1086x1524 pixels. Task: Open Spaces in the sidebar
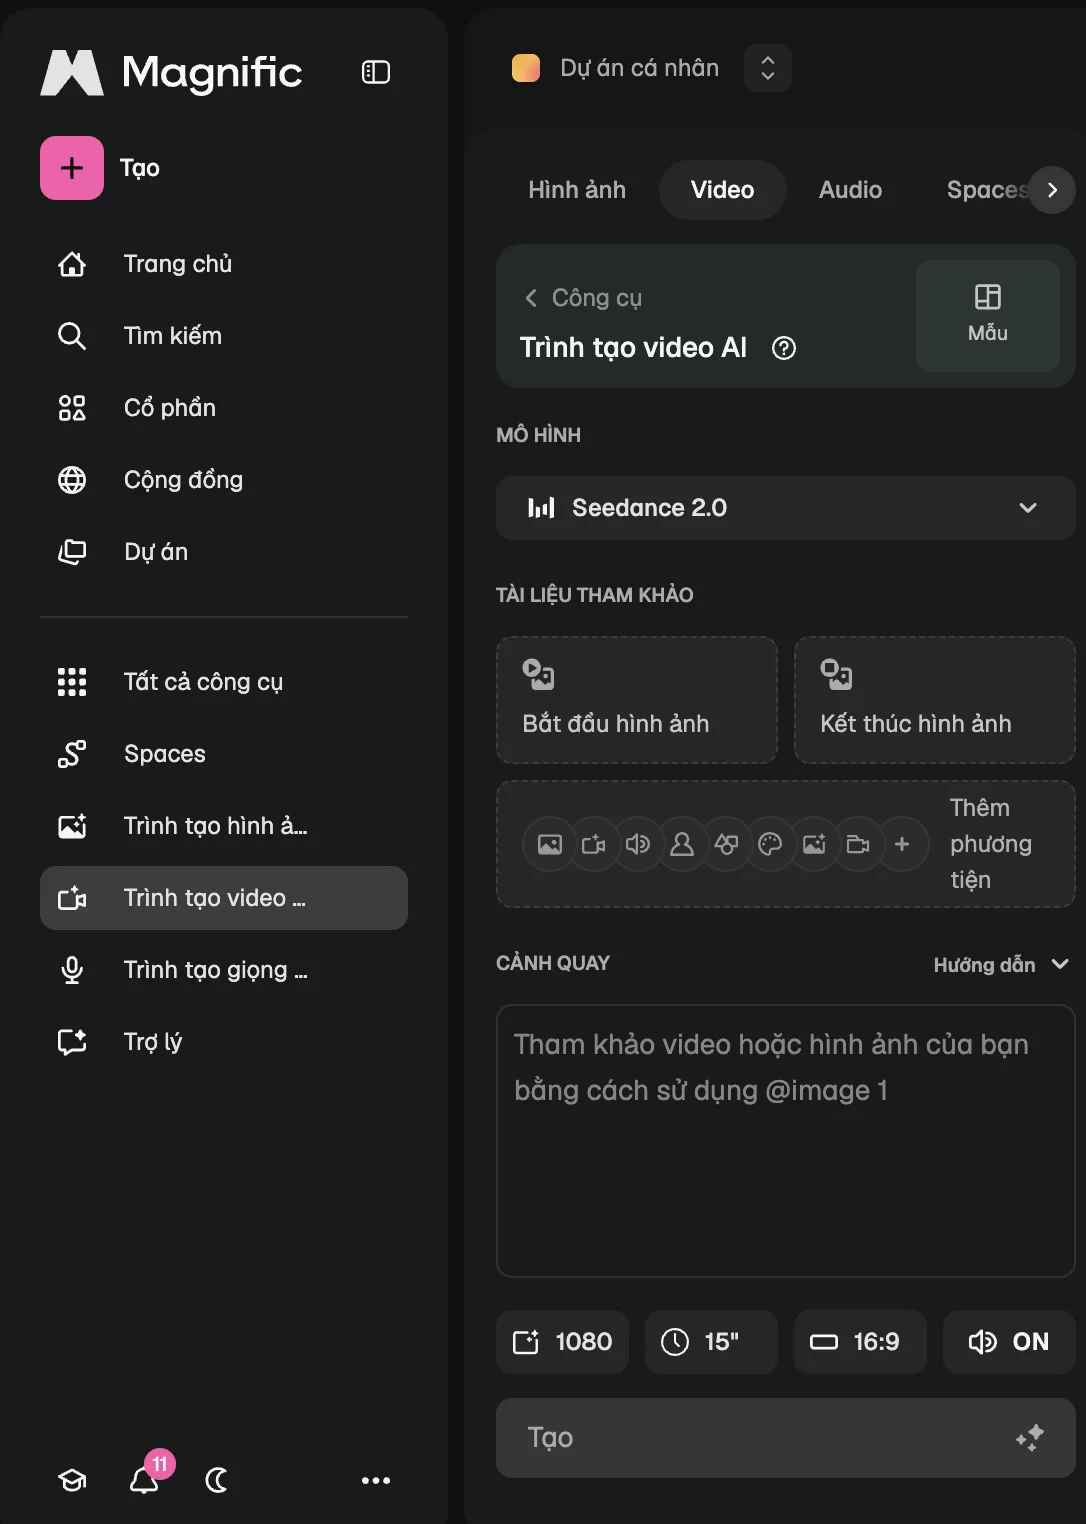pos(224,754)
